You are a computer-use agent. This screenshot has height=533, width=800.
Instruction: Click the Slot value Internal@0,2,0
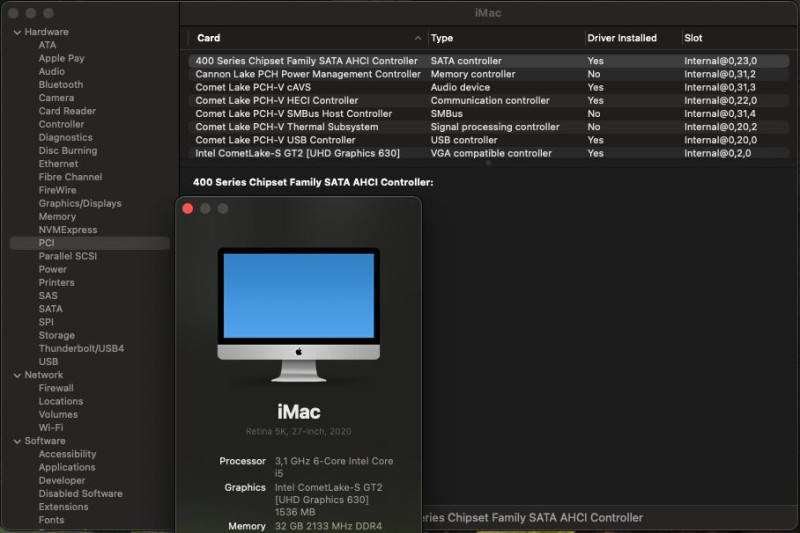pyautogui.click(x=717, y=154)
